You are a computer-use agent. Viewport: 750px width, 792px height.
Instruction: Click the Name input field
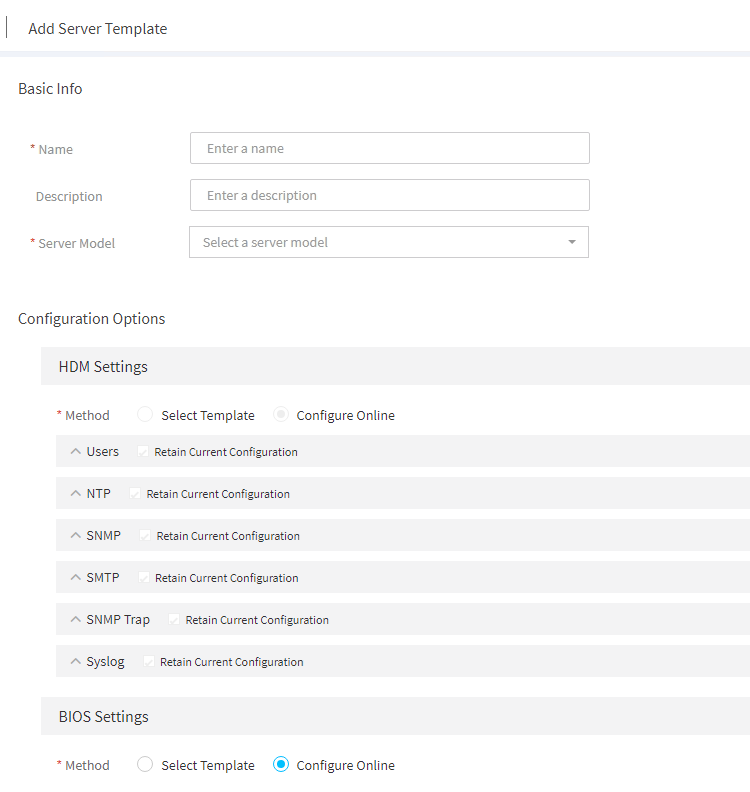click(389, 148)
